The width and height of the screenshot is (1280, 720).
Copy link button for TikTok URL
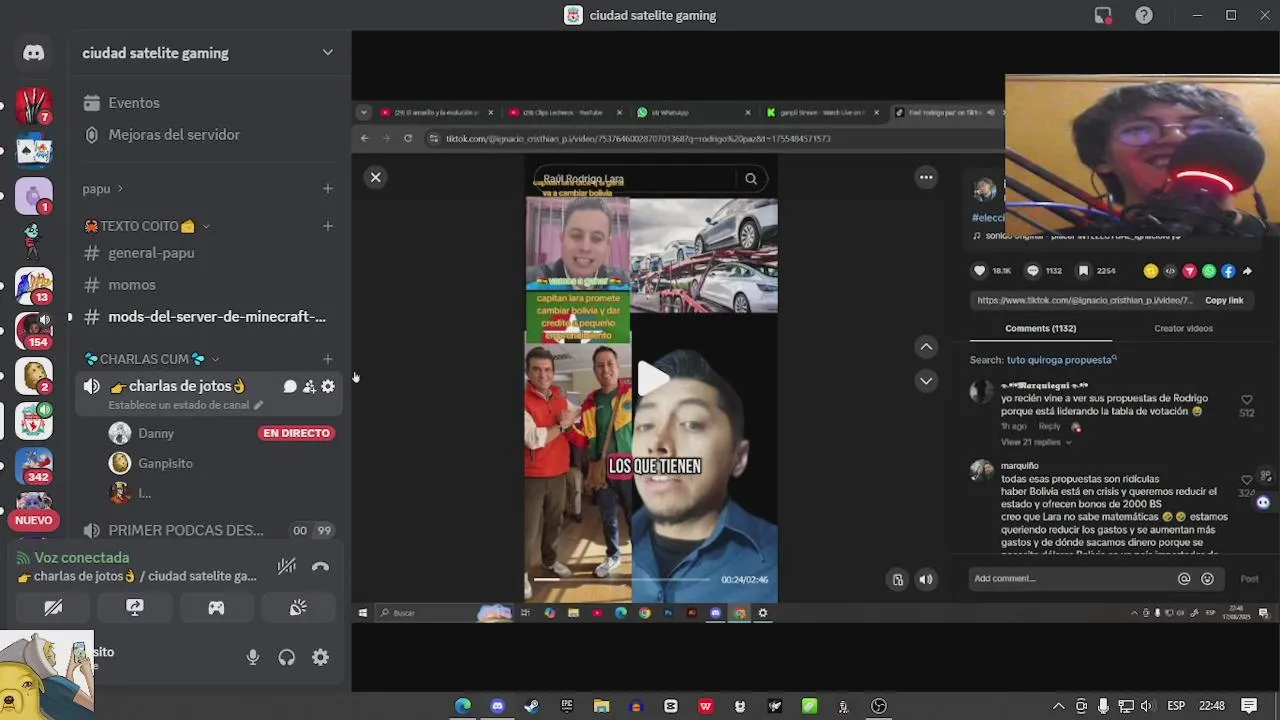tap(1224, 300)
